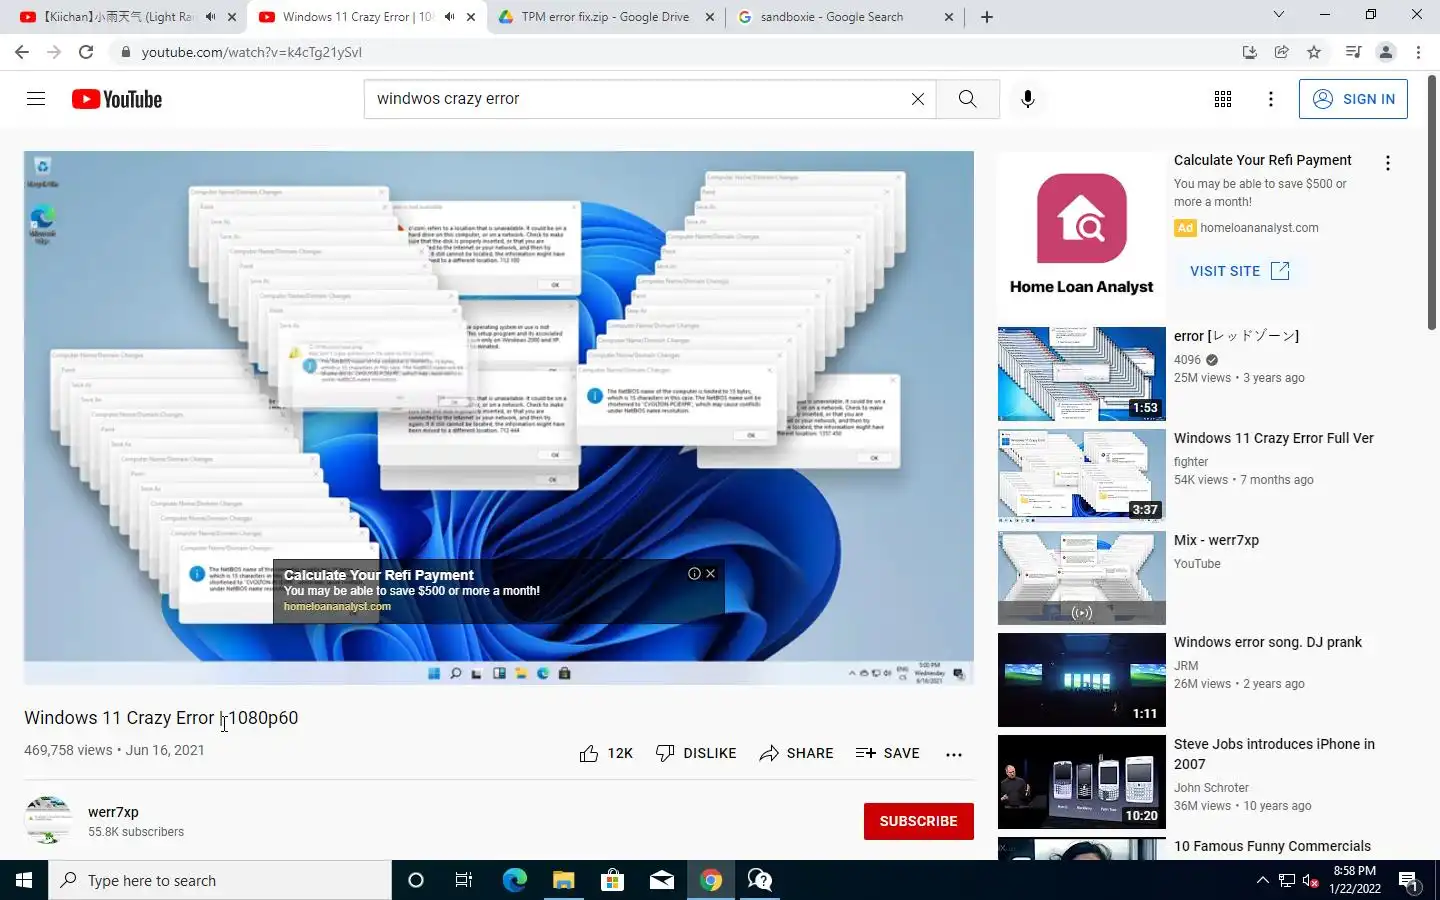Viewport: 1440px width, 900px height.
Task: Open options menu for sidebar ad
Action: [x=1387, y=163]
